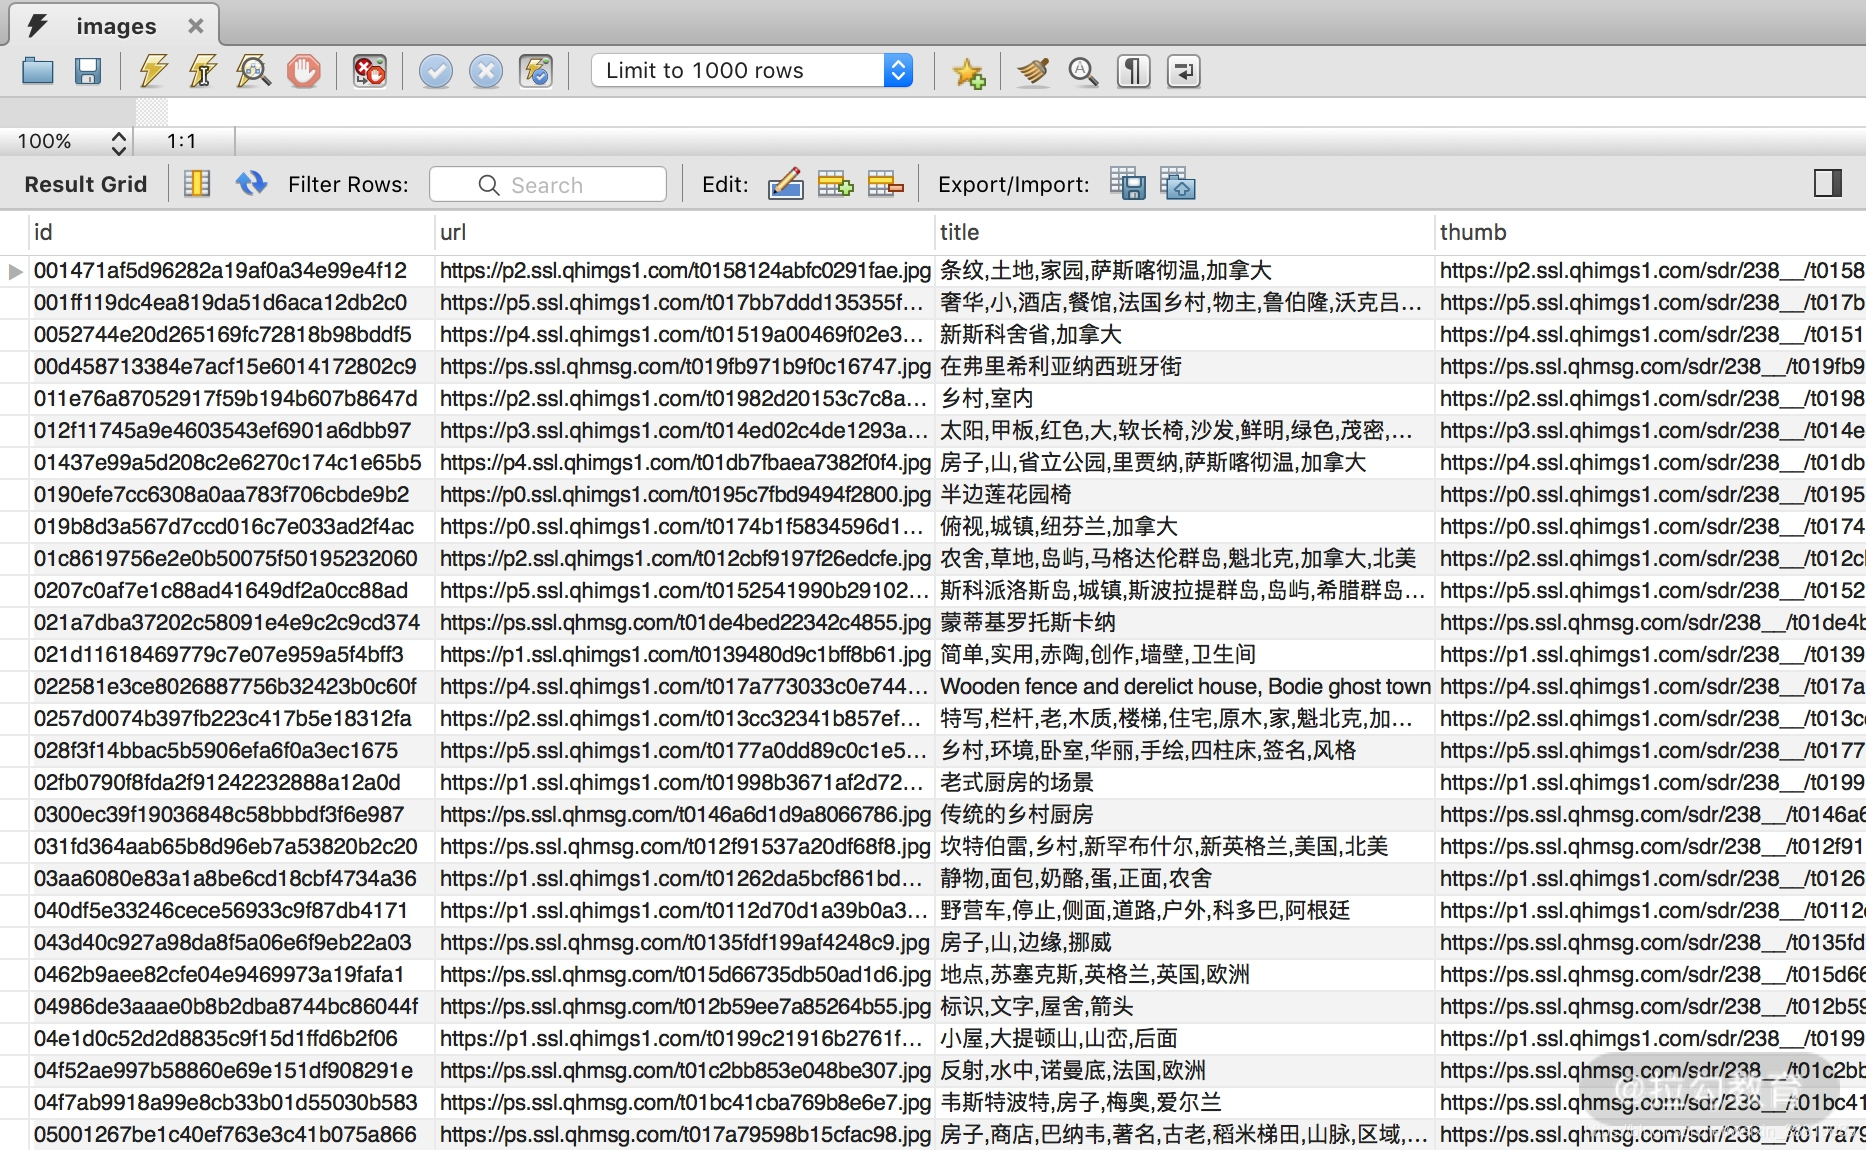Screen dimensions: 1866x1150
Task: Select id cell 05001267be1c40ef763e3c41b075a866
Action: pyautogui.click(x=232, y=1135)
